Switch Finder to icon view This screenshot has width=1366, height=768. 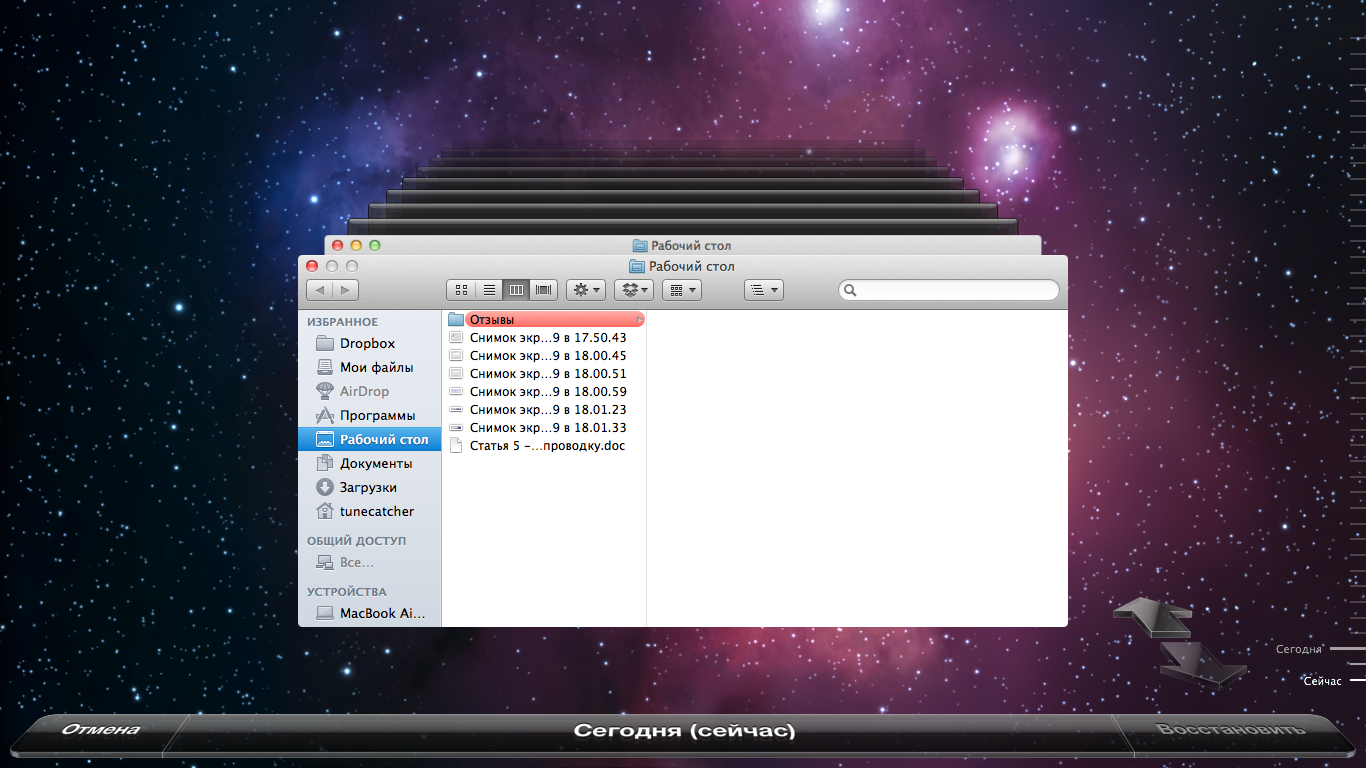pos(461,290)
